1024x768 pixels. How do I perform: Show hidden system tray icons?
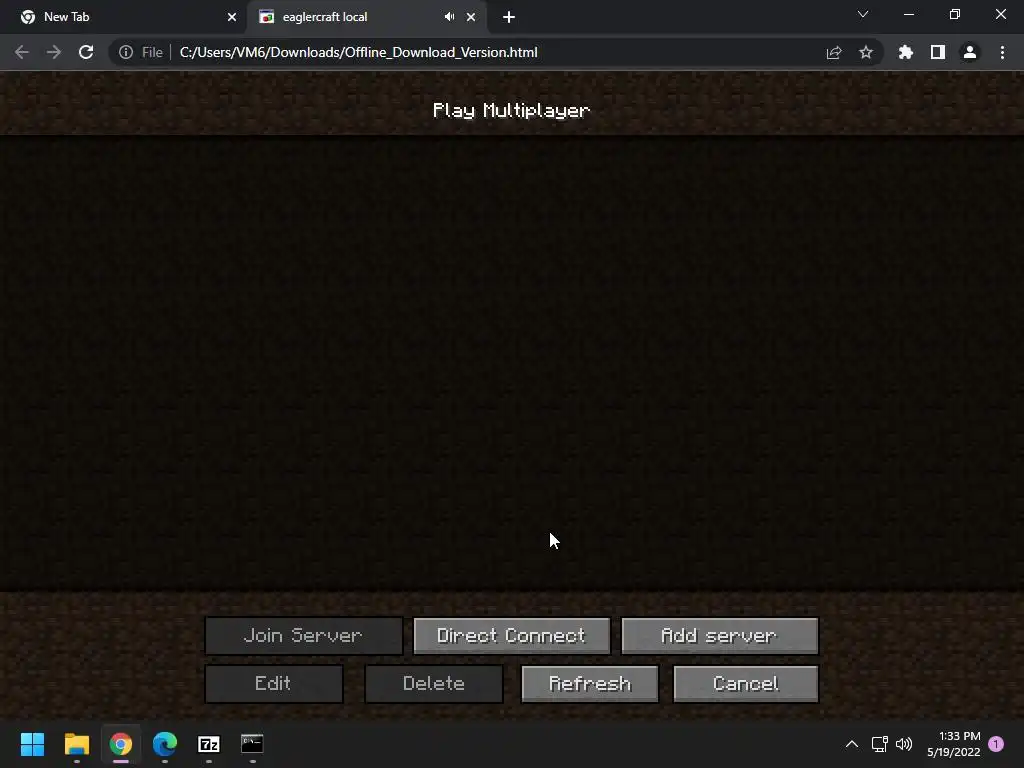[x=852, y=744]
